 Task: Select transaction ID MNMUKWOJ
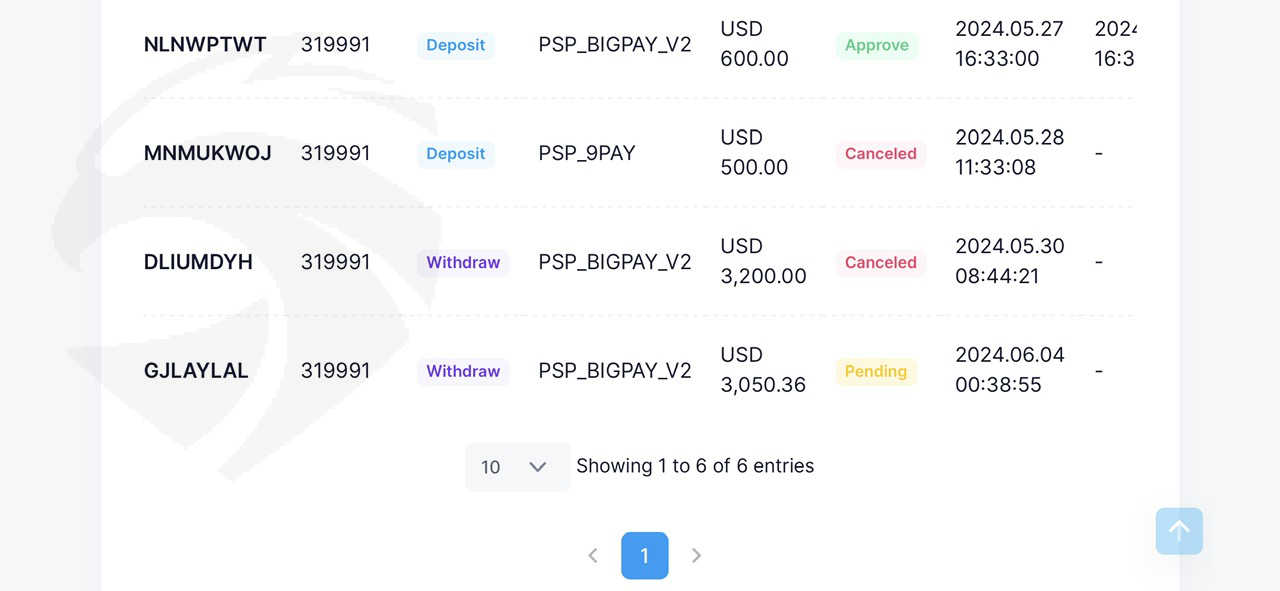(208, 153)
